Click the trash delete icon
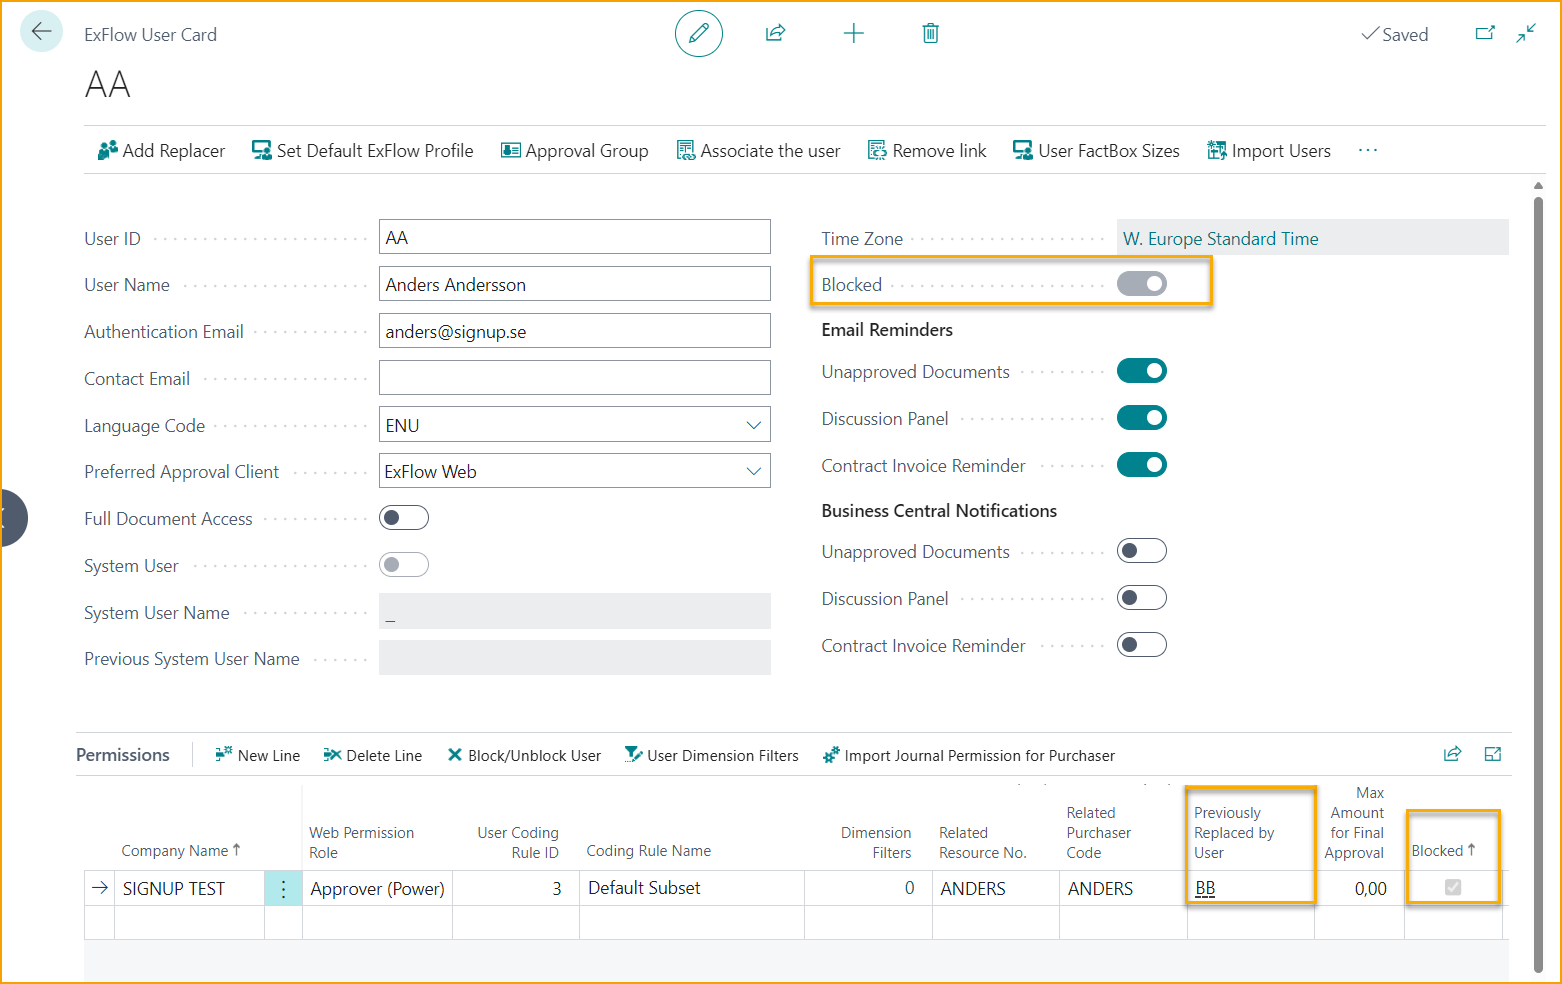The height and width of the screenshot is (984, 1562). coord(930,34)
